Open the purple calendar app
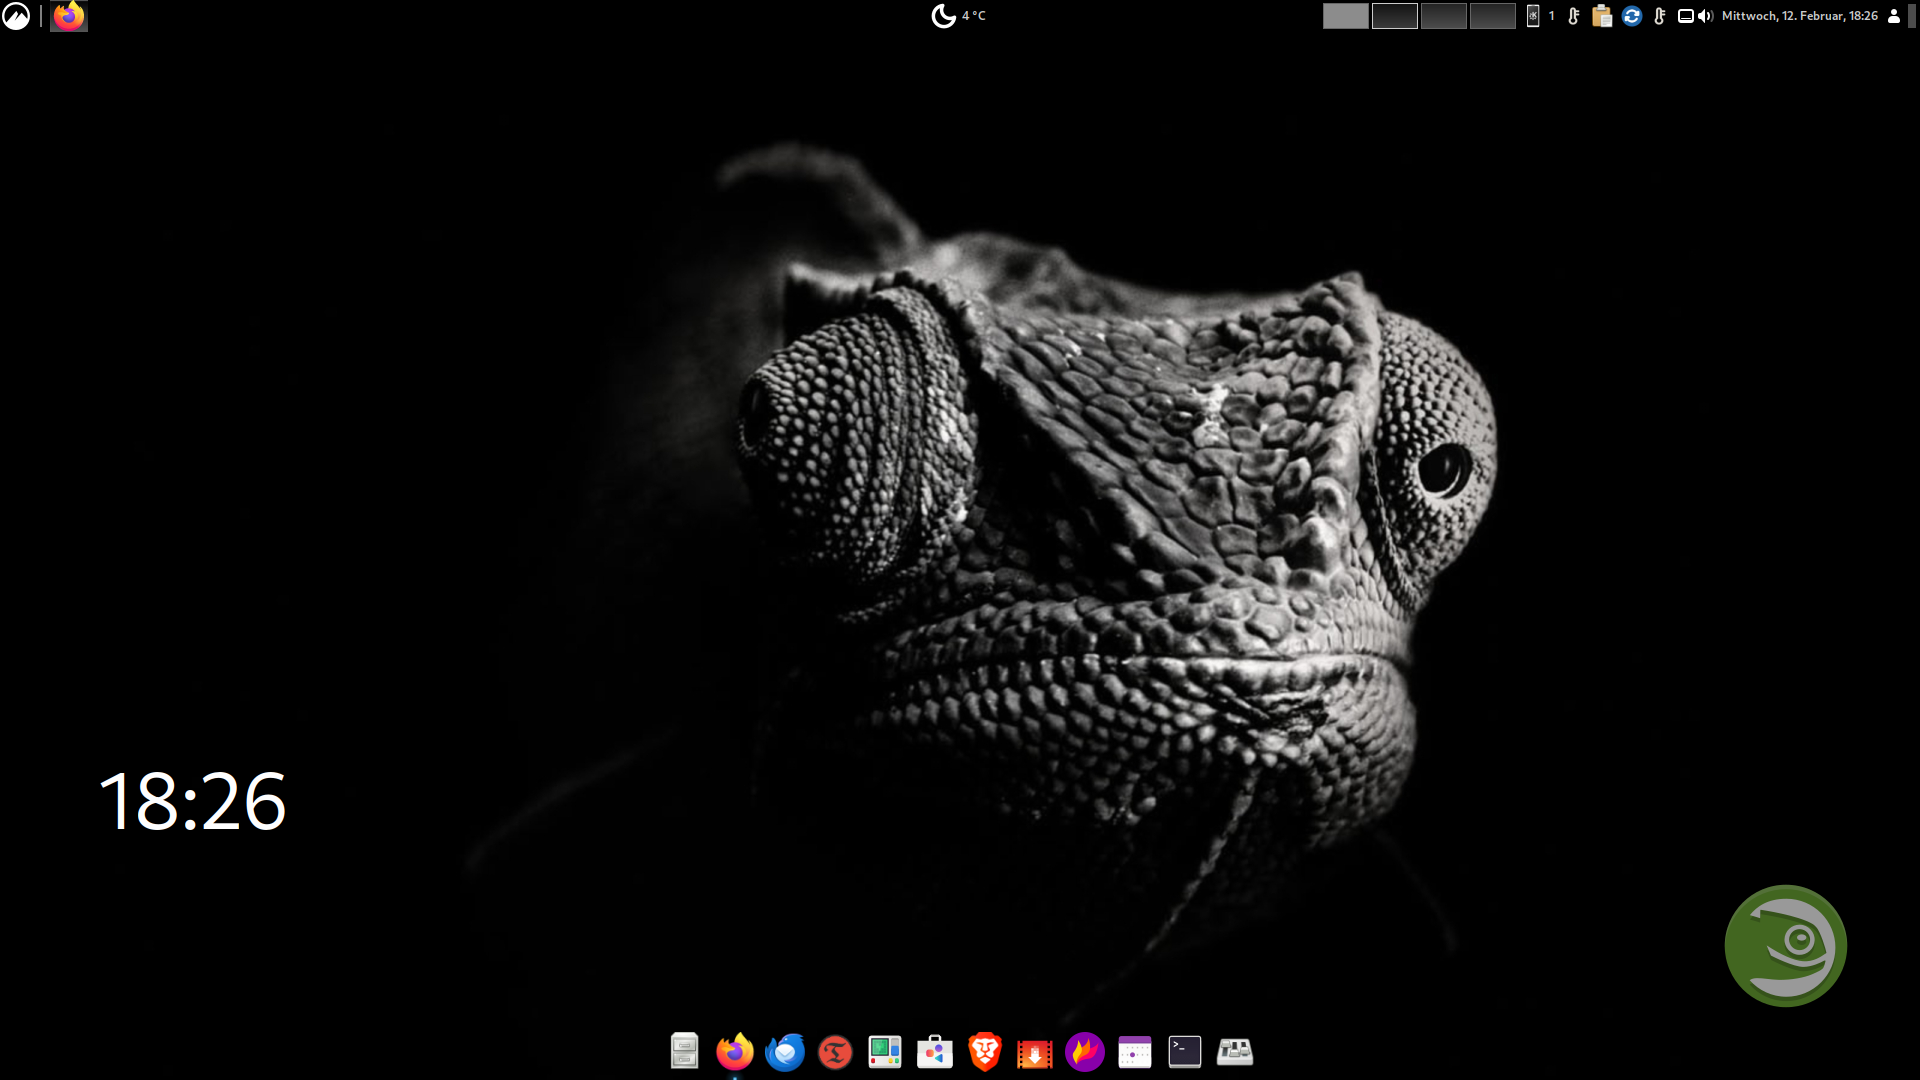The height and width of the screenshot is (1080, 1920). pos(1135,1051)
